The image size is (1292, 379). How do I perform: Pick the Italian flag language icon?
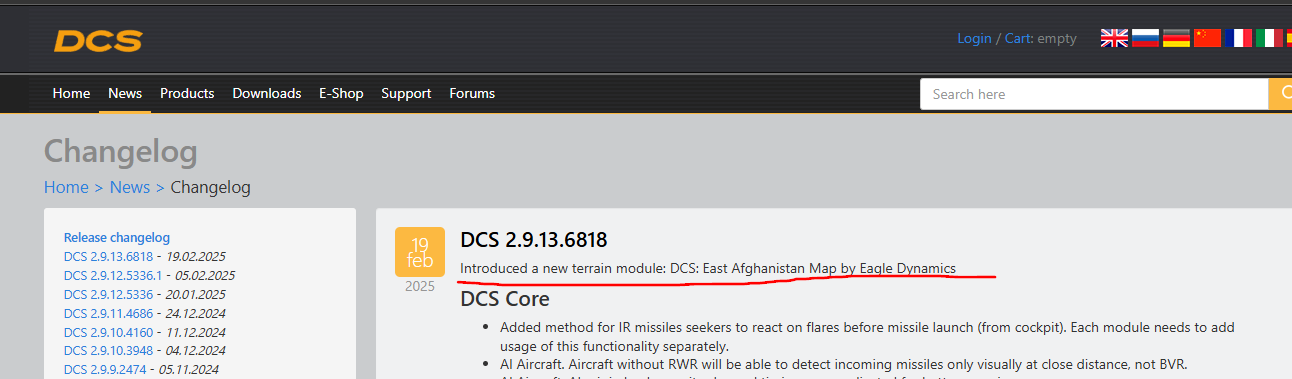tap(1270, 38)
